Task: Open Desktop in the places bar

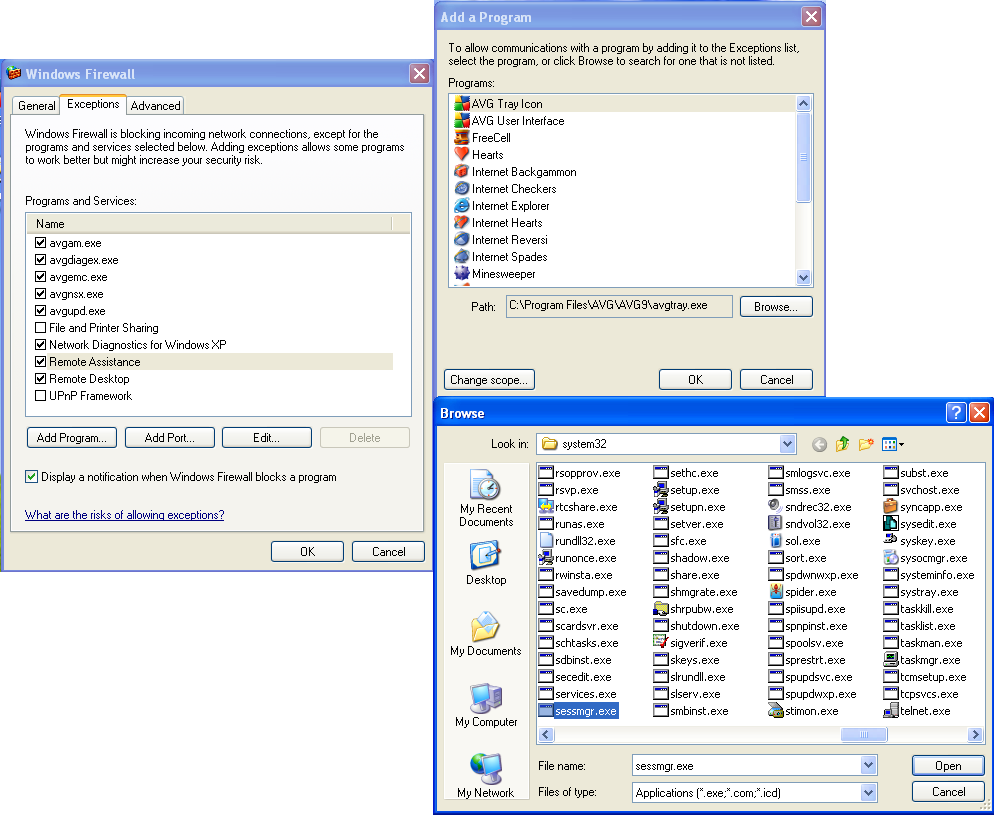Action: tap(486, 563)
